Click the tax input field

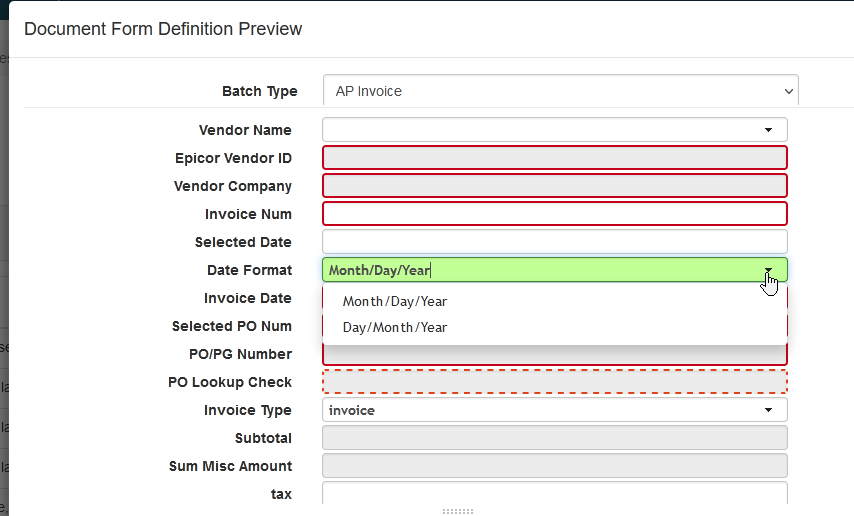(x=554, y=494)
